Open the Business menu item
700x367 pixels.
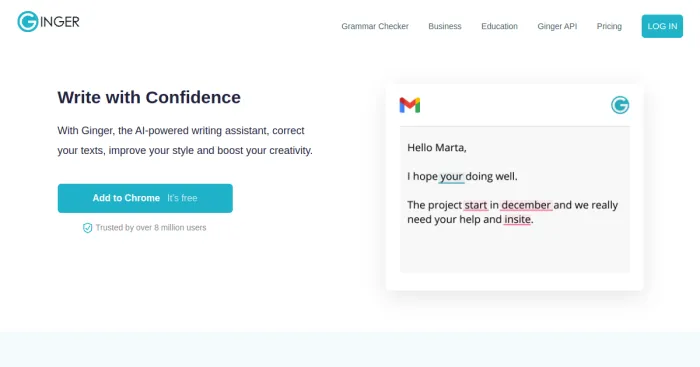[445, 26]
